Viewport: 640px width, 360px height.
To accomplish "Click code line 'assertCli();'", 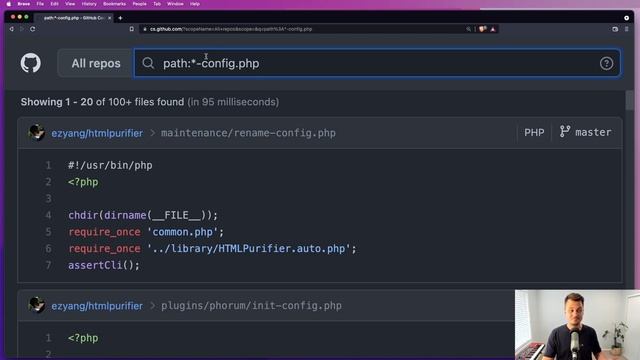I will 104,265.
